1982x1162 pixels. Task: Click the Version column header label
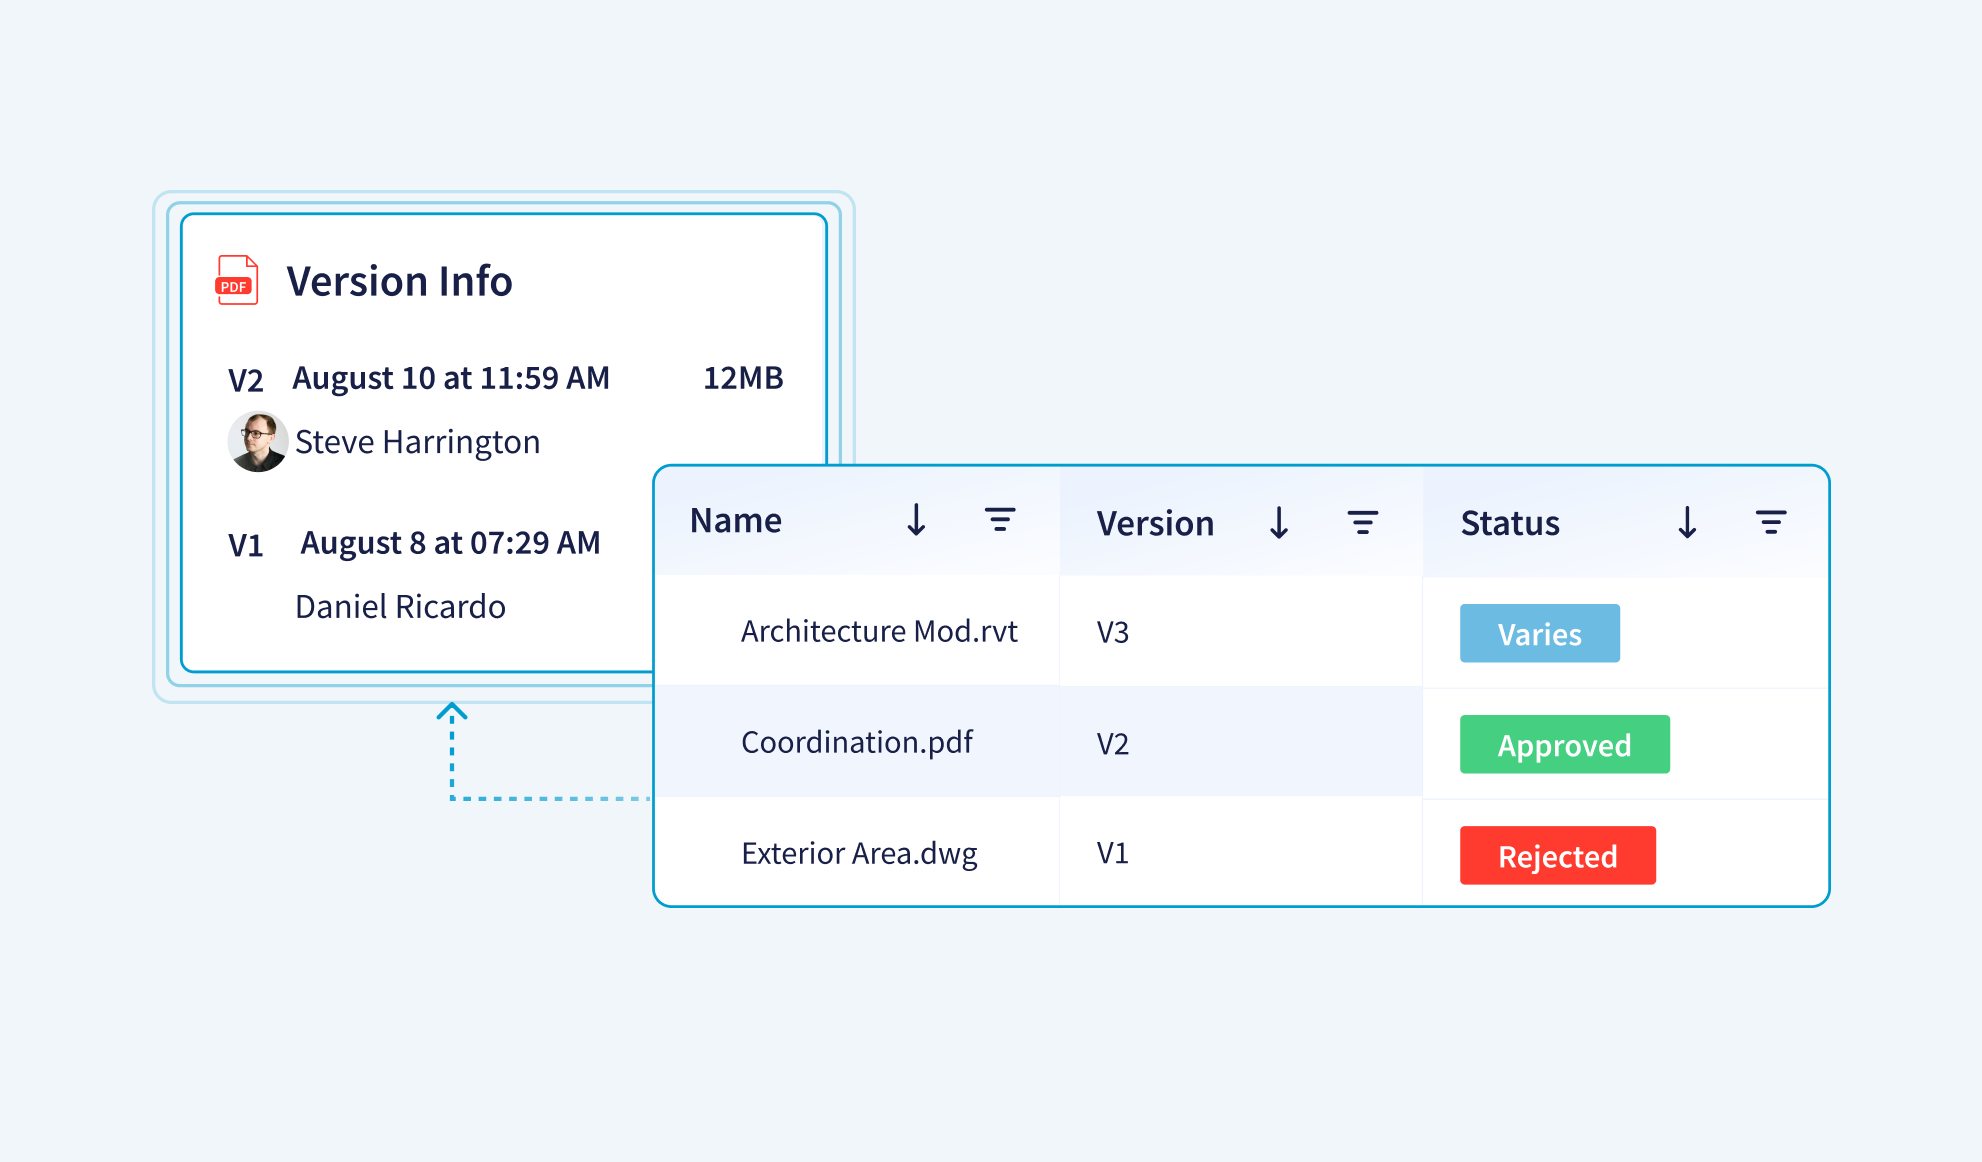1155,523
